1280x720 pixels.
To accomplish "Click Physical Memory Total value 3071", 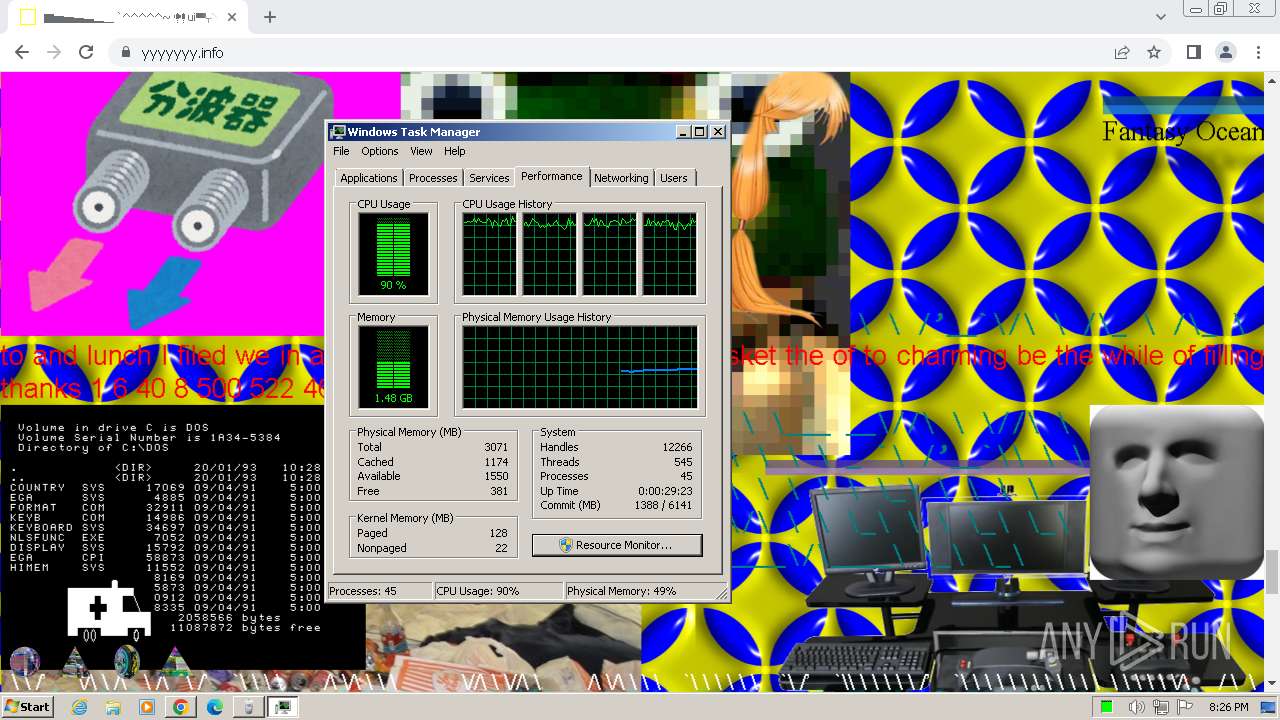I will point(496,447).
